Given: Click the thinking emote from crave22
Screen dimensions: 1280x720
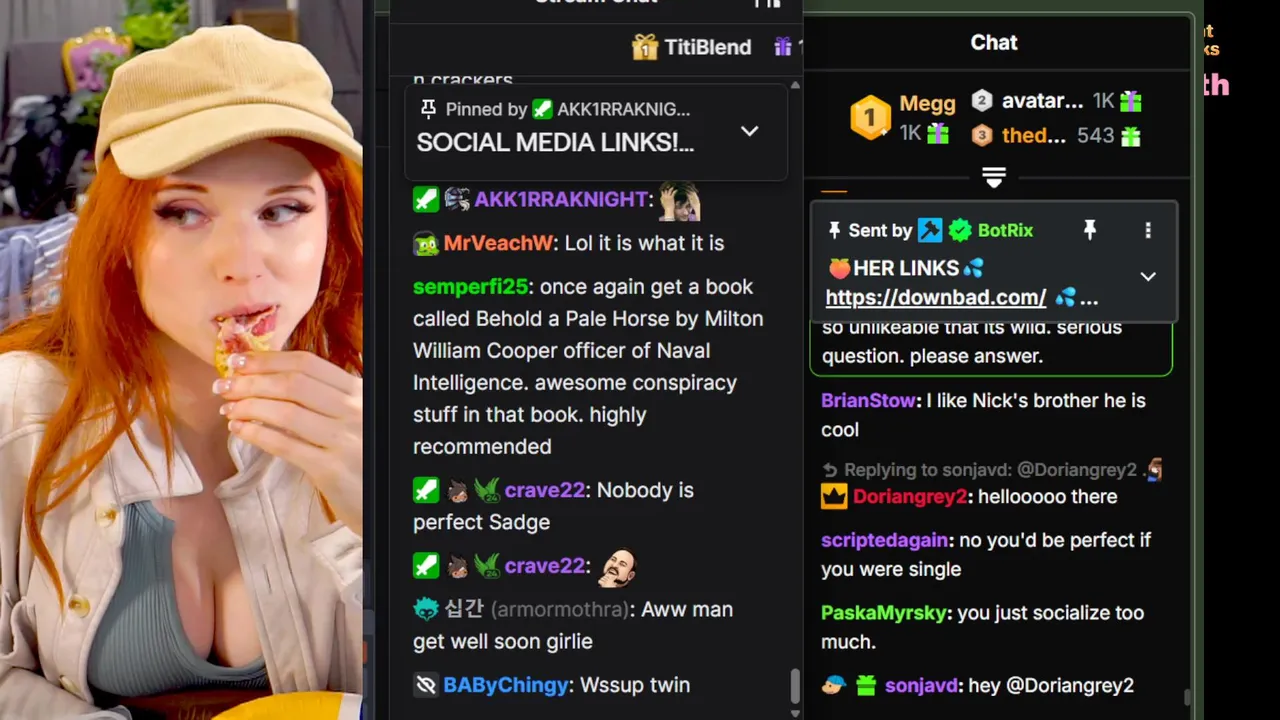Looking at the screenshot, I should [617, 566].
